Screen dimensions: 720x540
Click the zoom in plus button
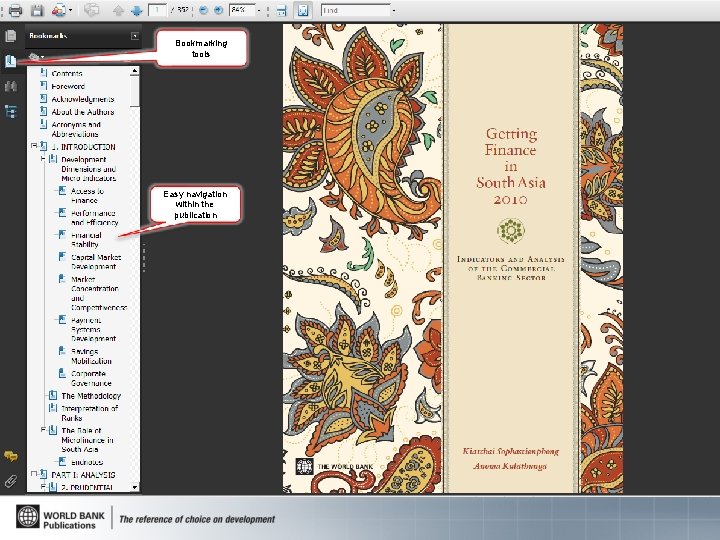[x=219, y=10]
